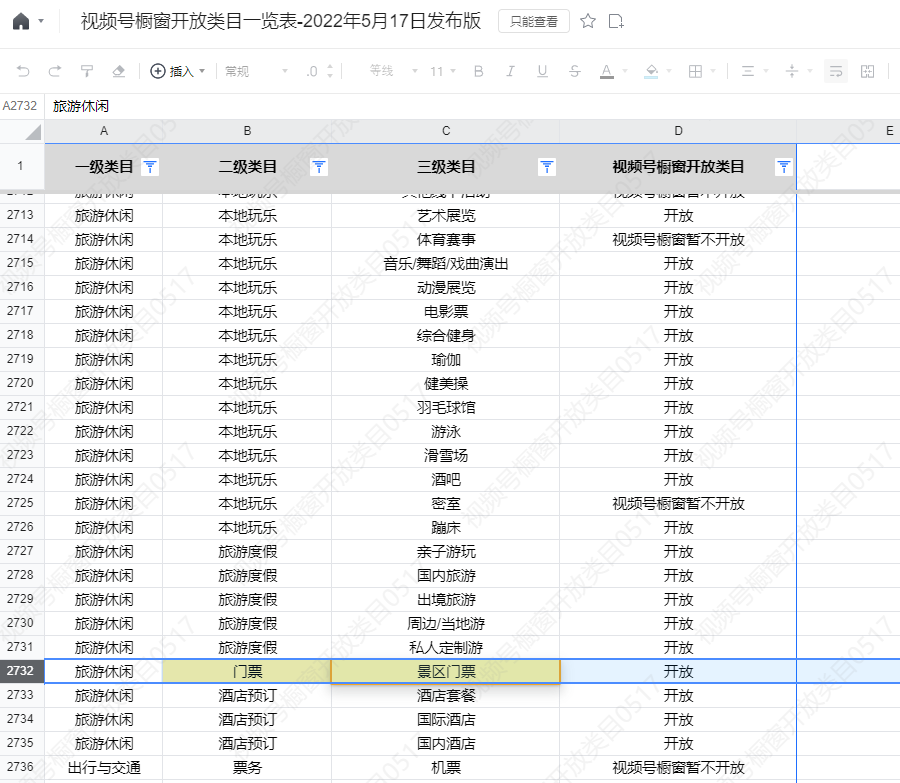Click the 门票 cell in row 2732
The height and width of the screenshot is (783, 900).
[247, 672]
